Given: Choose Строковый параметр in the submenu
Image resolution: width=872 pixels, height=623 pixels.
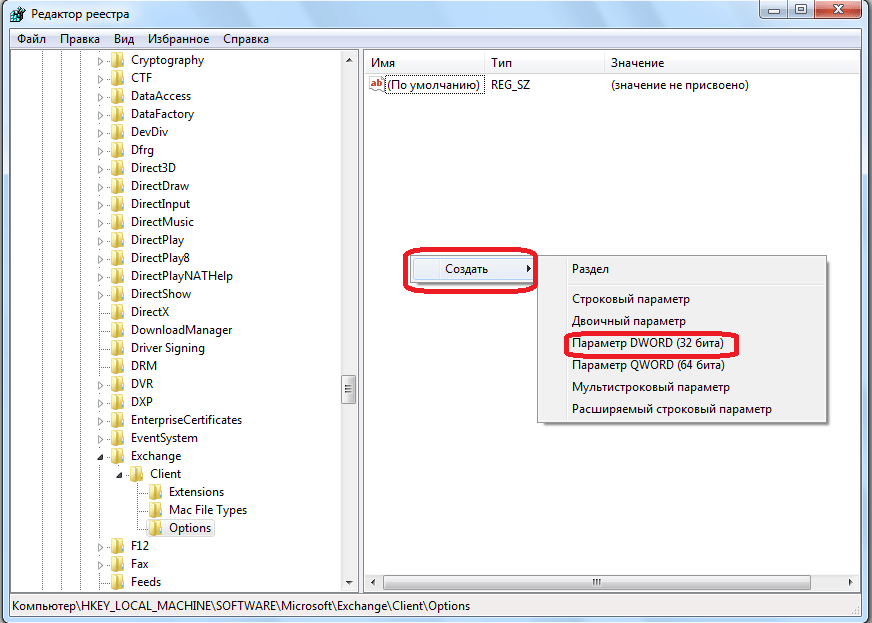Looking at the screenshot, I should tap(630, 299).
